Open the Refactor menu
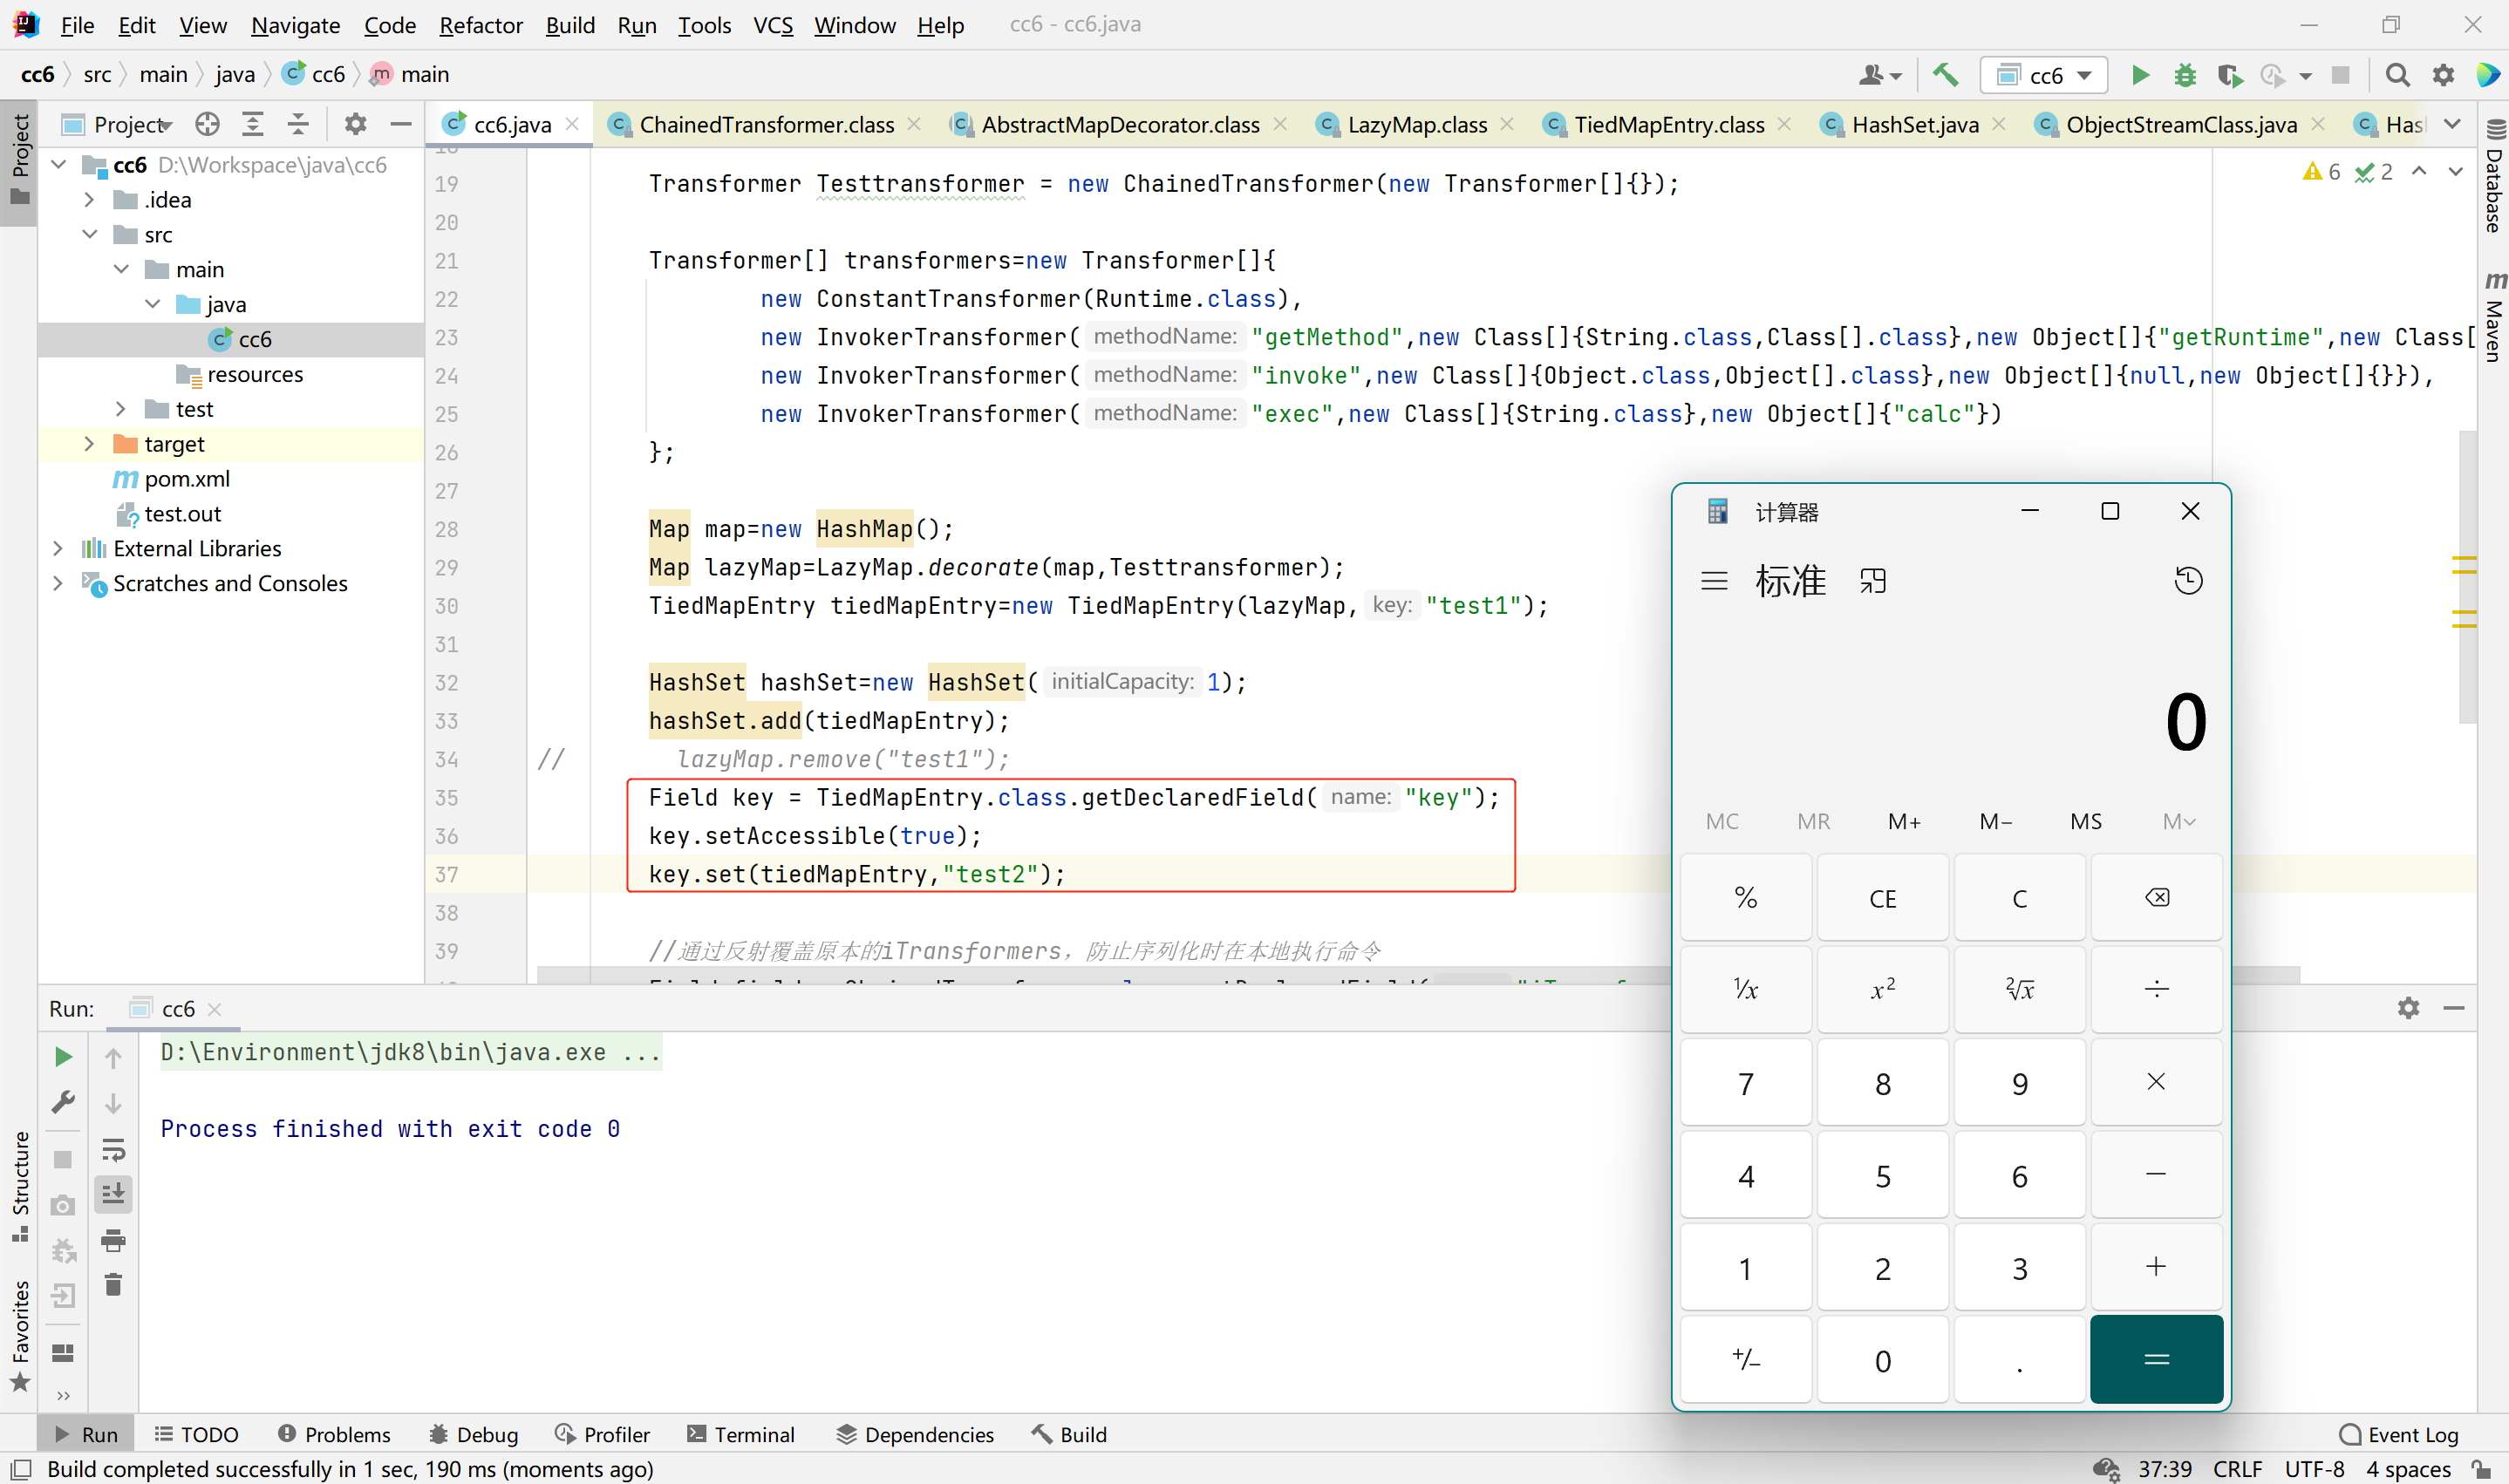 (x=480, y=25)
